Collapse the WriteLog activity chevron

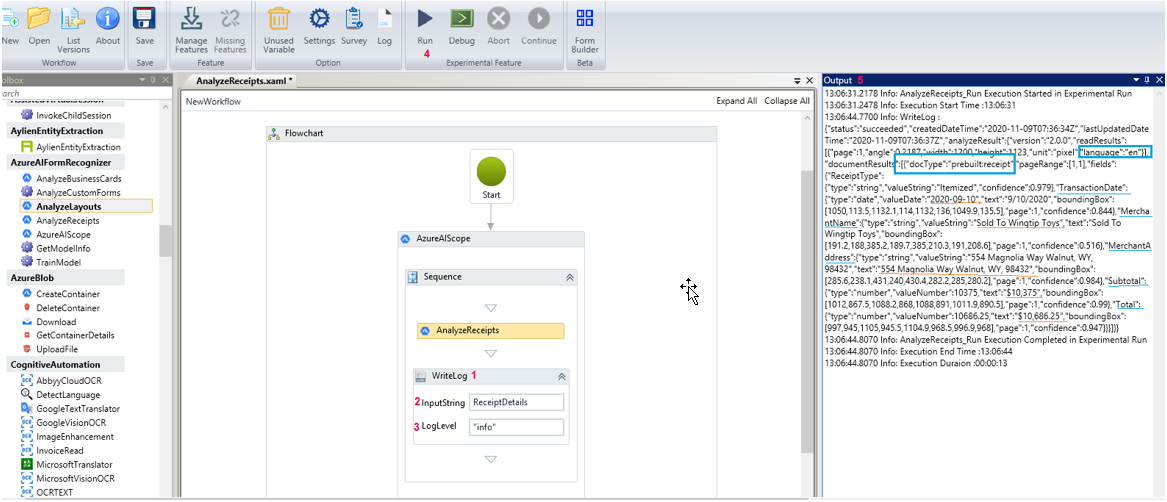(x=561, y=376)
